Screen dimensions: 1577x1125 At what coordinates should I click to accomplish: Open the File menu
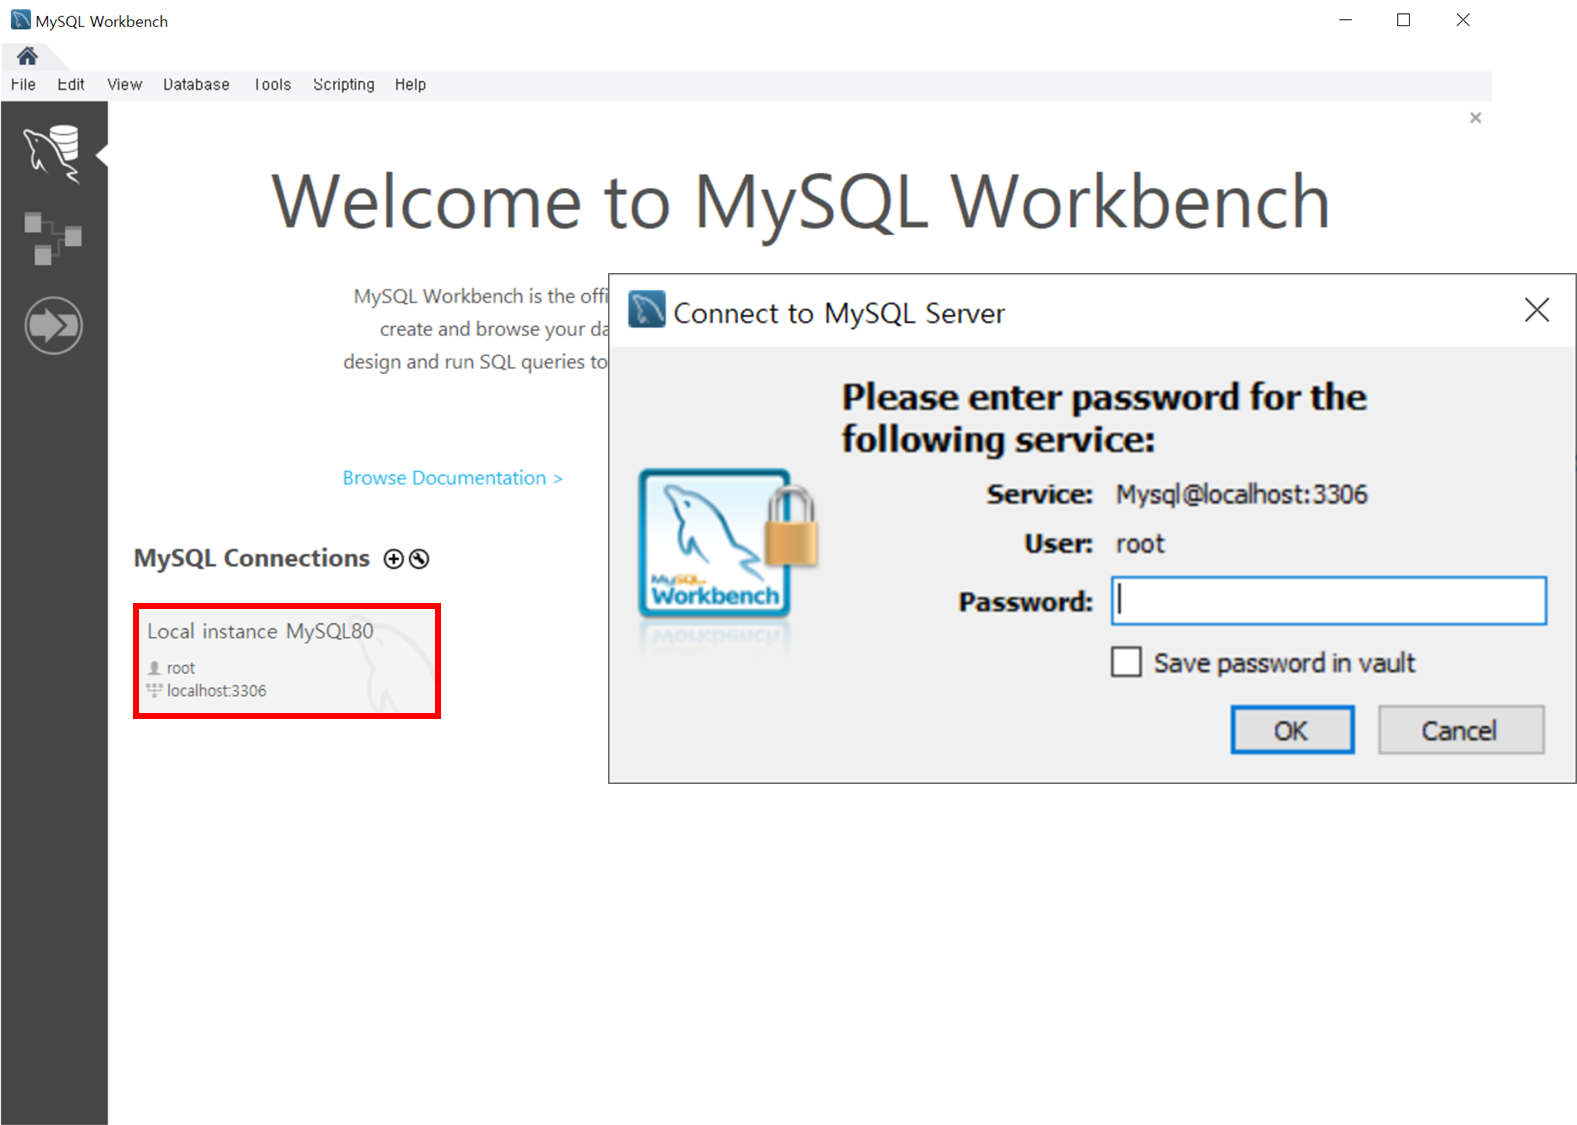pyautogui.click(x=23, y=85)
